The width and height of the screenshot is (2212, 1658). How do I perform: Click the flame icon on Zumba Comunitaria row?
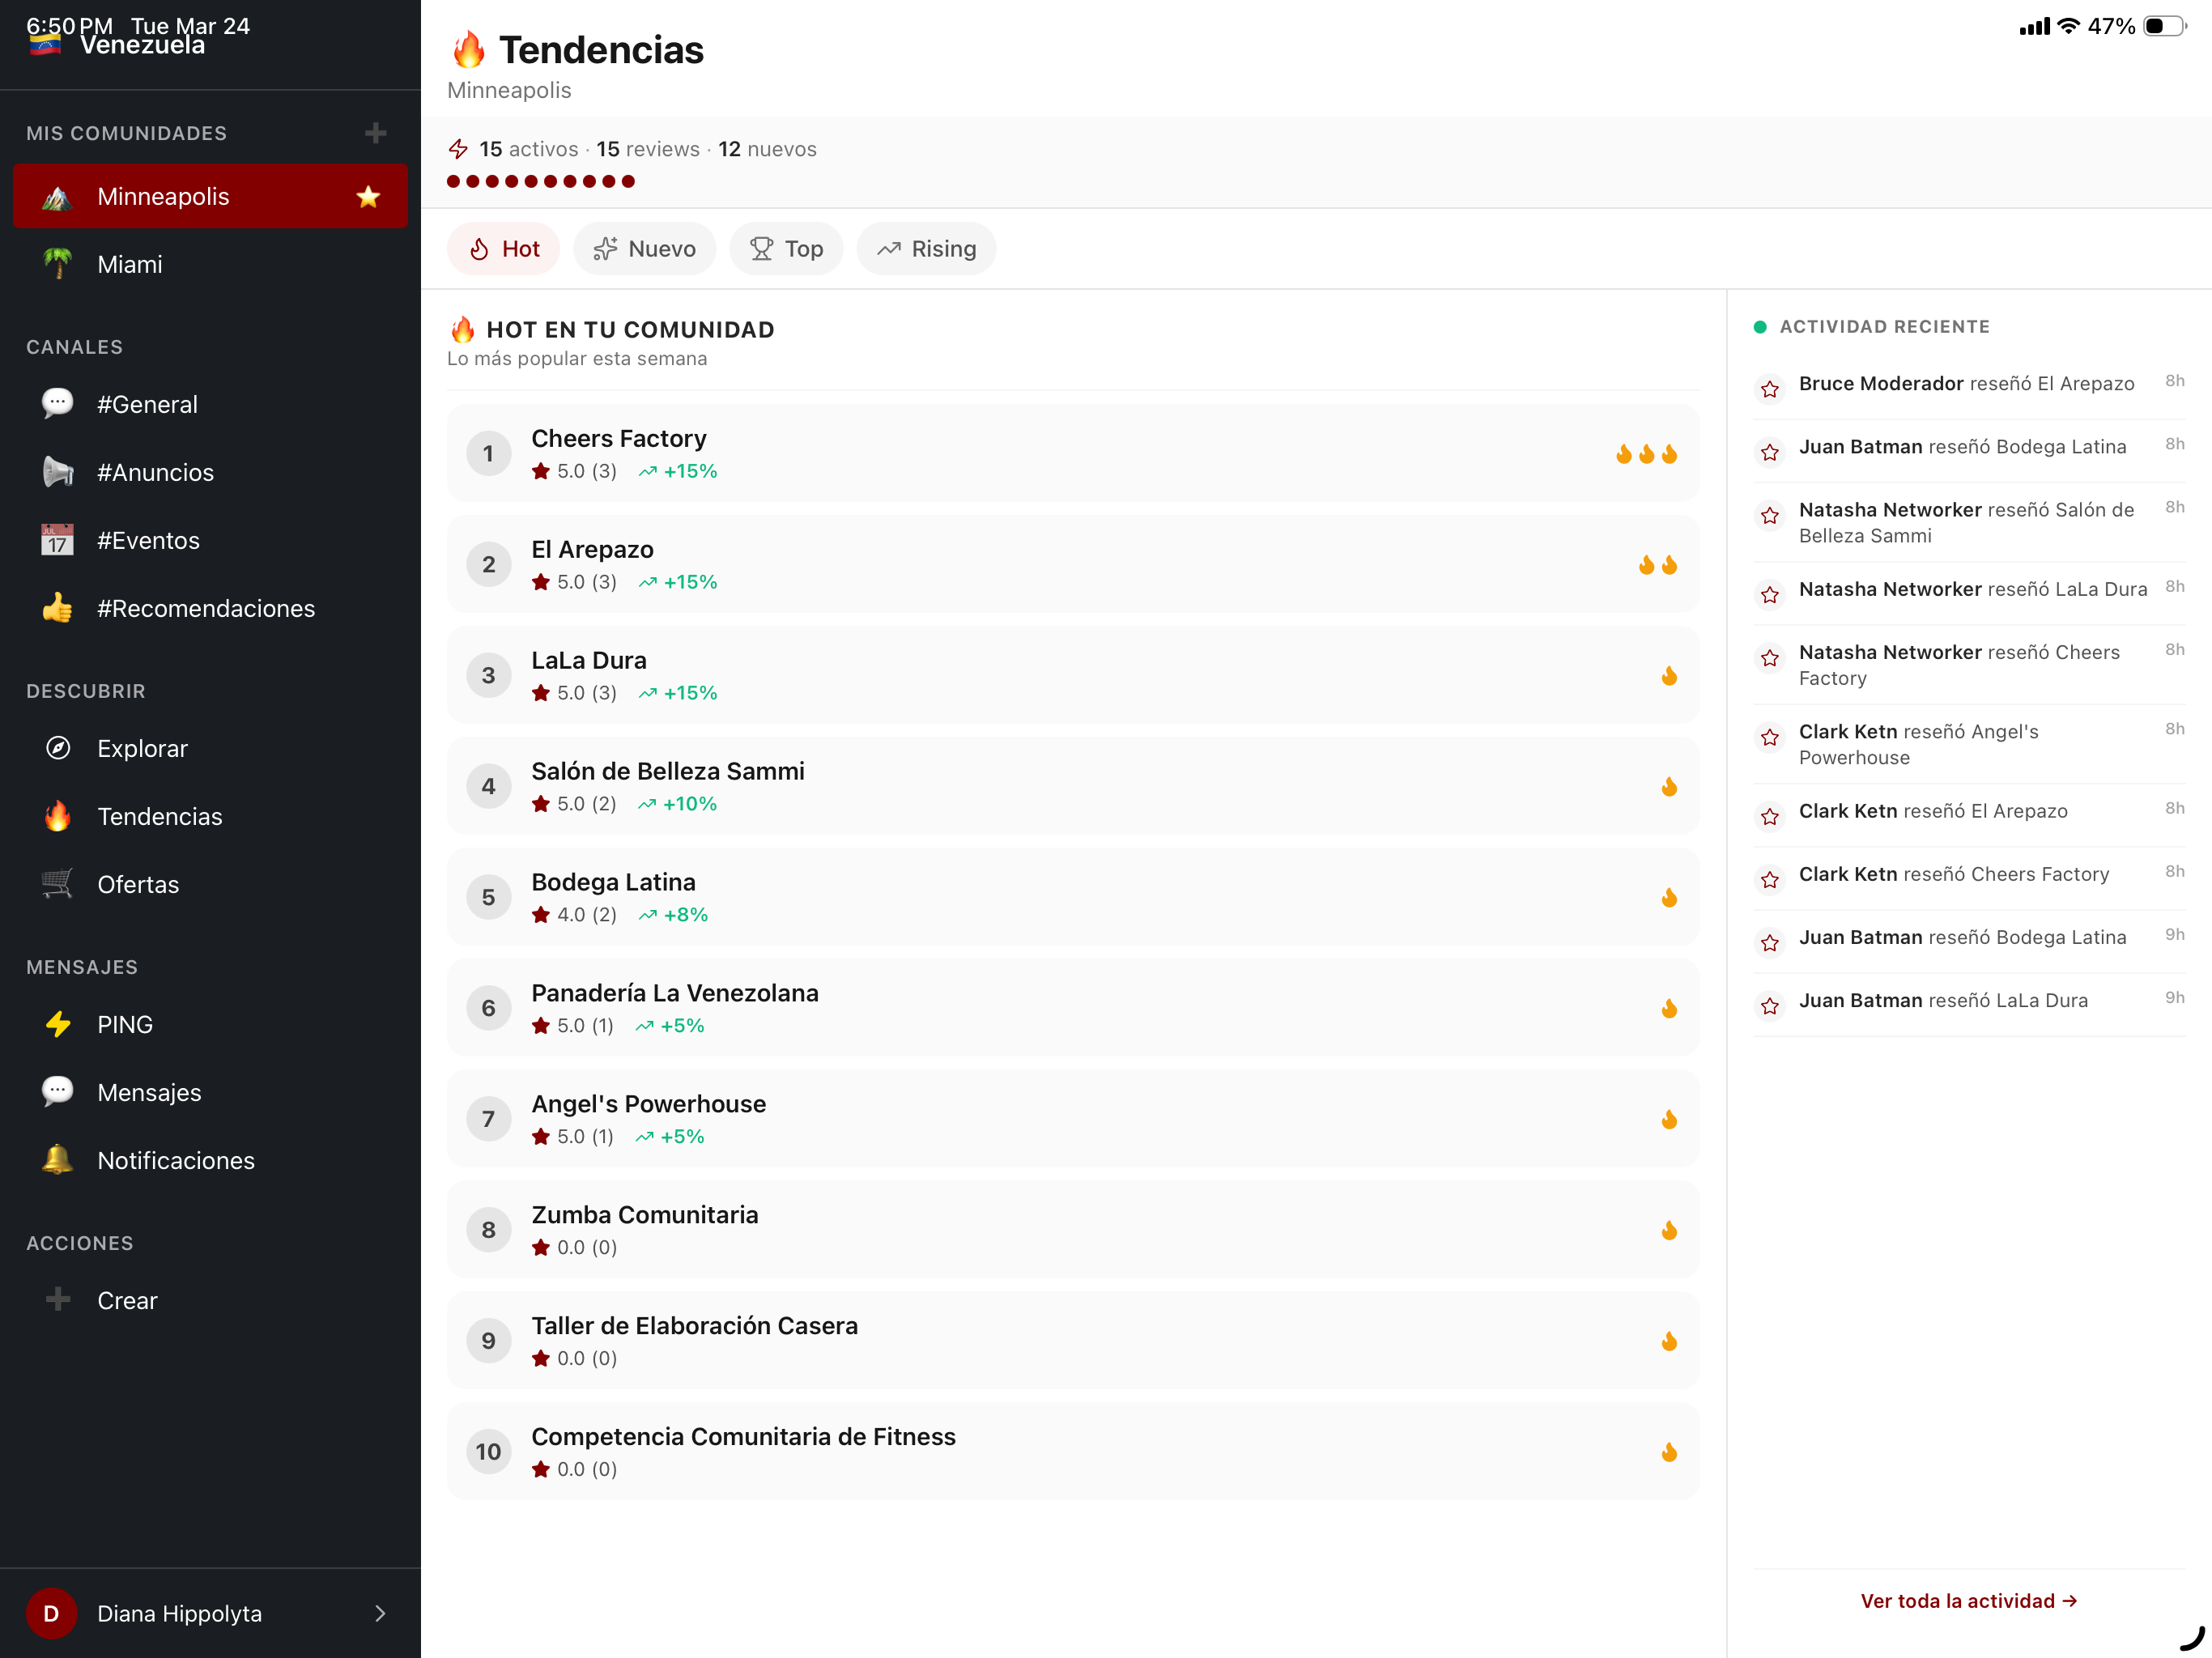pos(1669,1230)
